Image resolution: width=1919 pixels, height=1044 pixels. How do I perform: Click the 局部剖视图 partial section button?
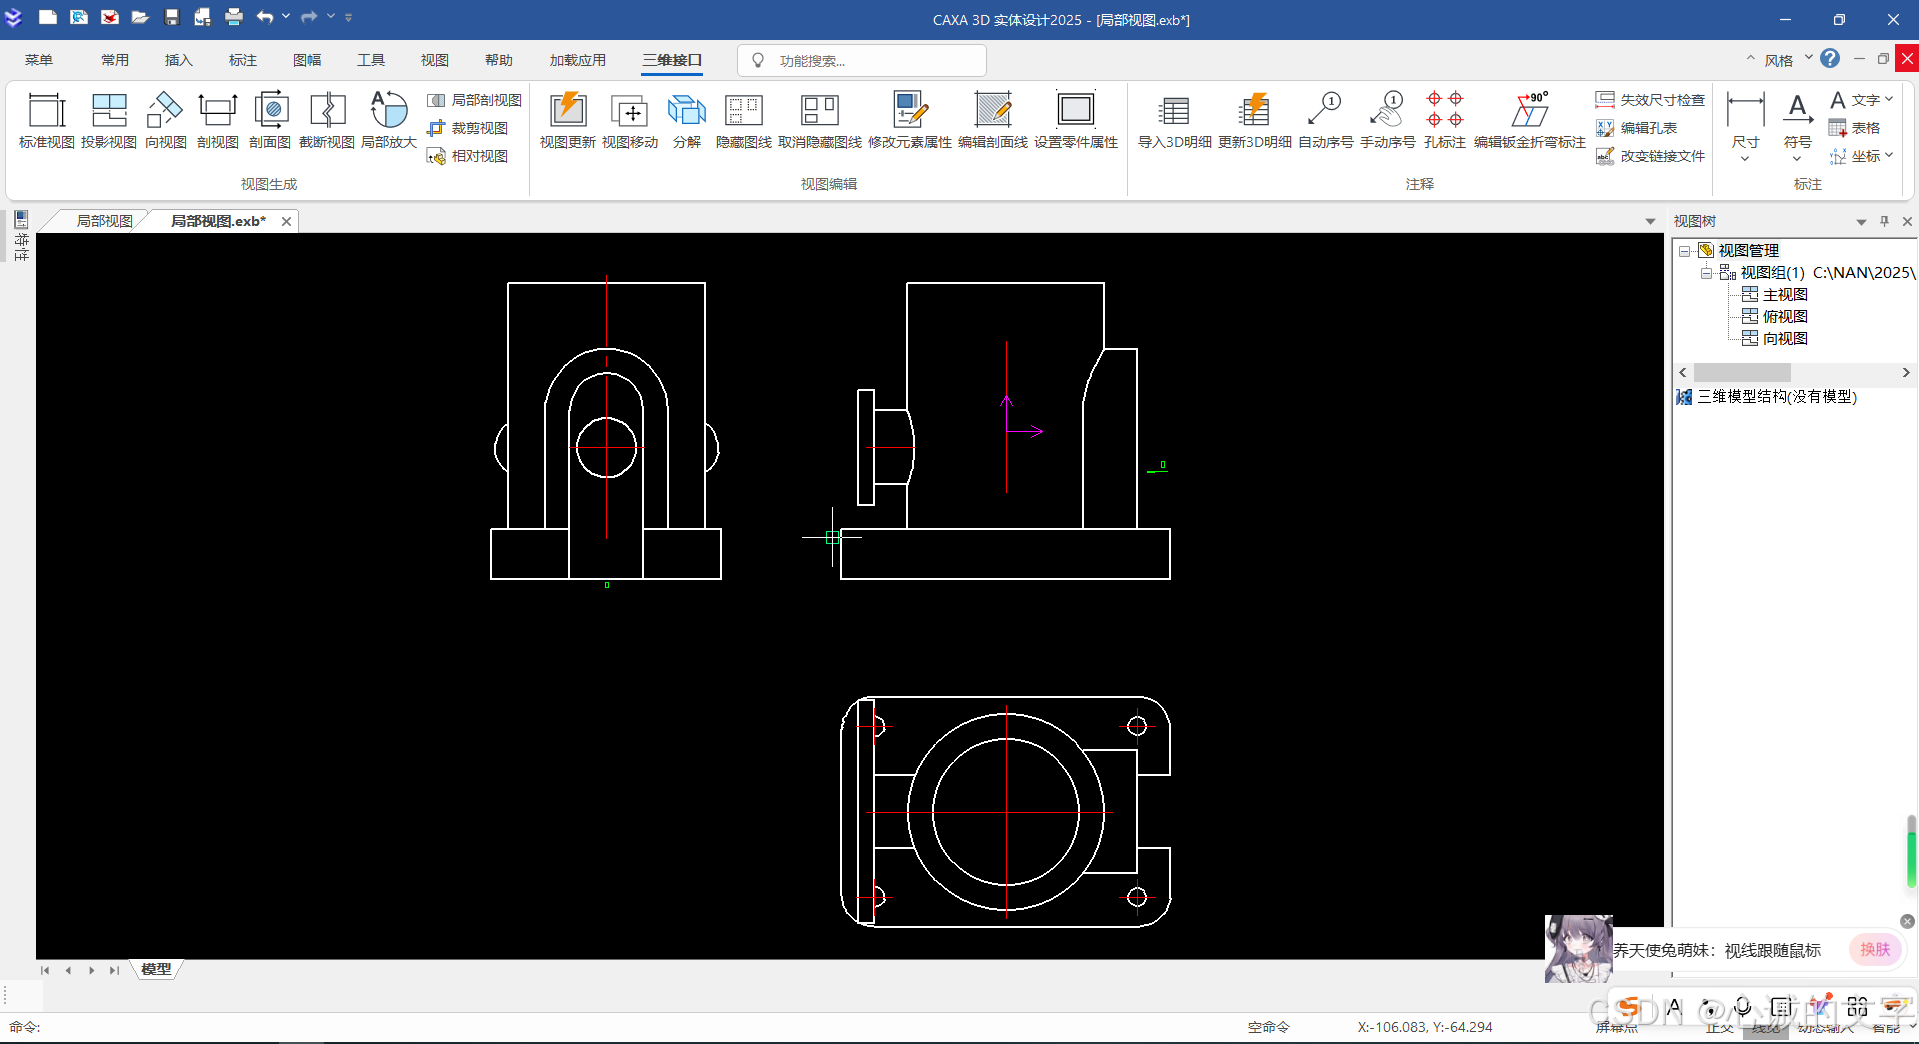474,100
